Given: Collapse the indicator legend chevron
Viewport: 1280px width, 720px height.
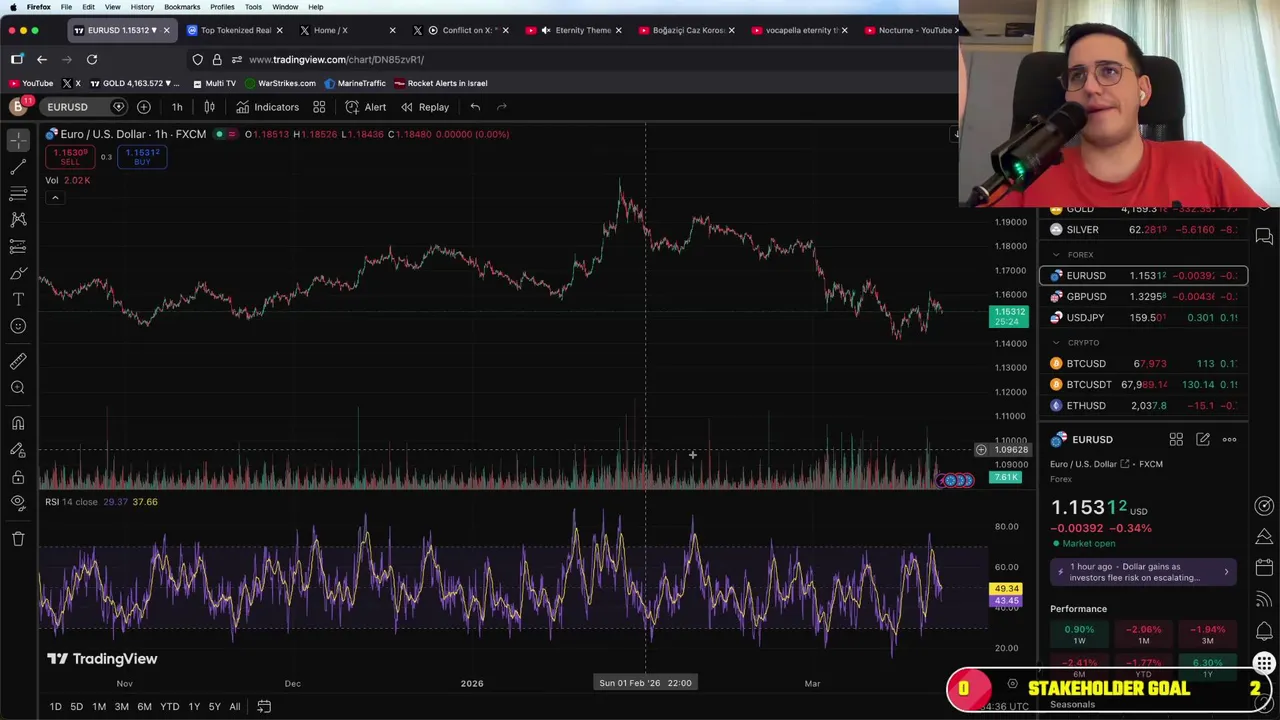Looking at the screenshot, I should tap(55, 198).
